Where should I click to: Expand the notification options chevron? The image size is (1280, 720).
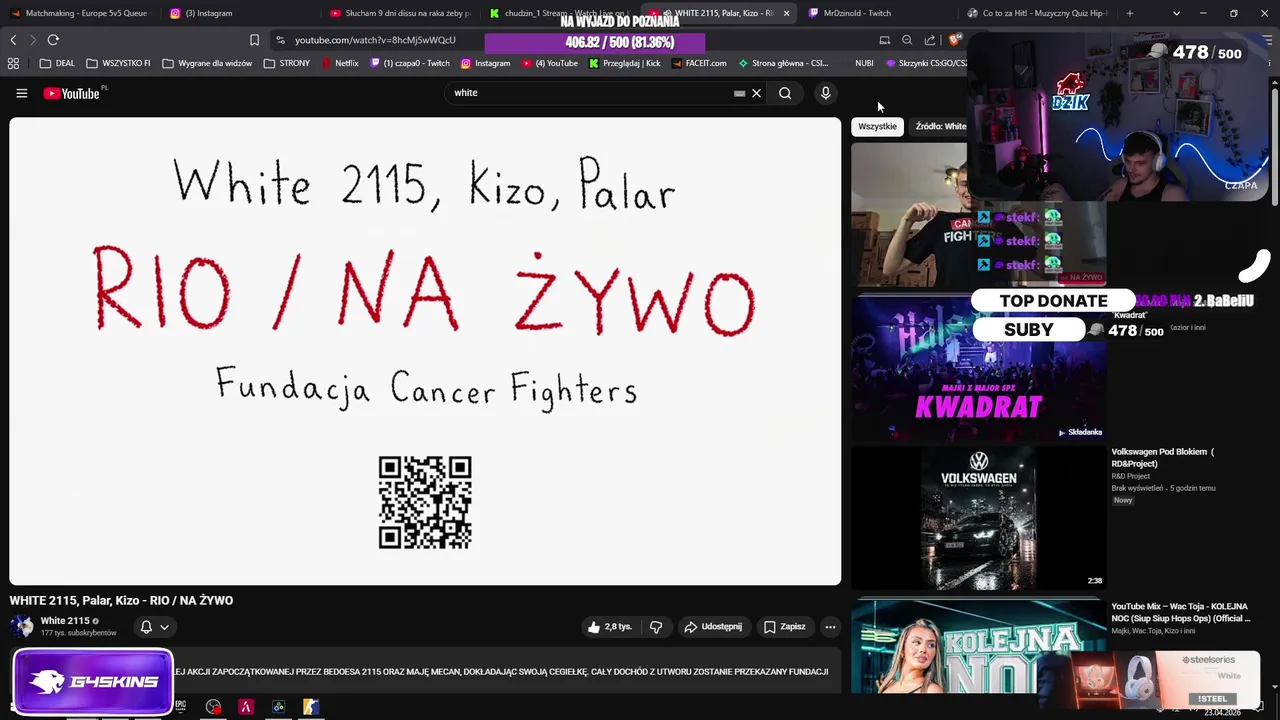point(164,627)
